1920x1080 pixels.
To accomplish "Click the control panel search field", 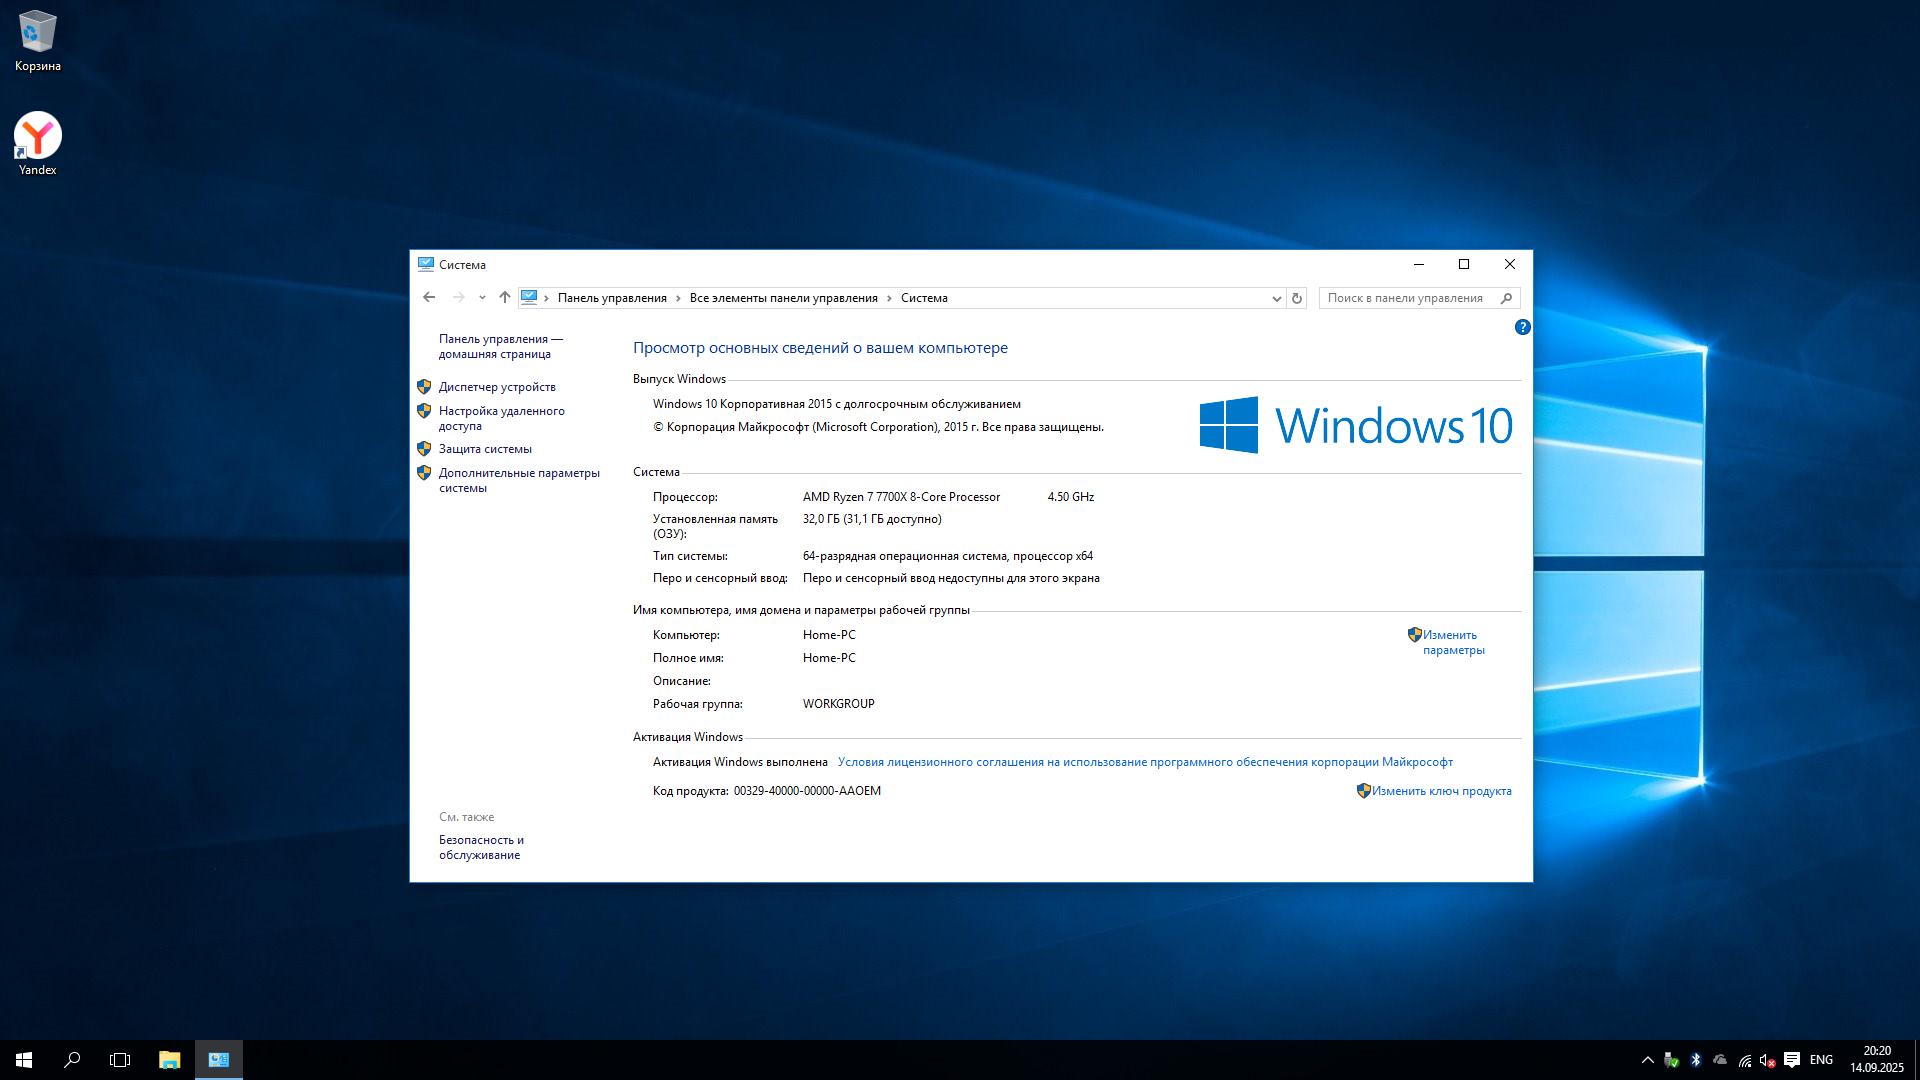I will click(x=1408, y=298).
